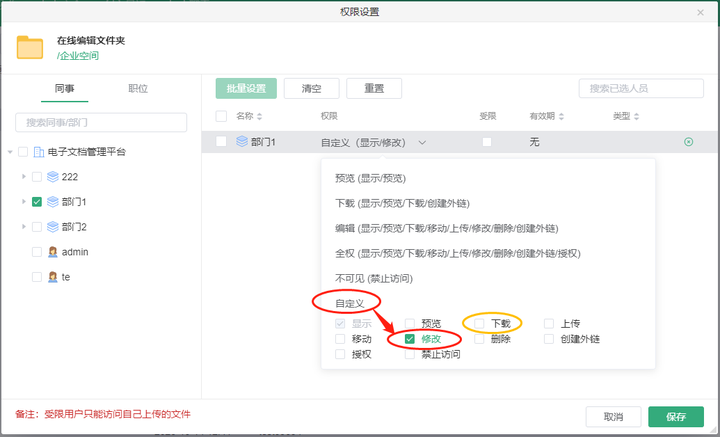Screen dimensions: 720x437
Task: Click the te user avatar icon
Action: click(53, 277)
